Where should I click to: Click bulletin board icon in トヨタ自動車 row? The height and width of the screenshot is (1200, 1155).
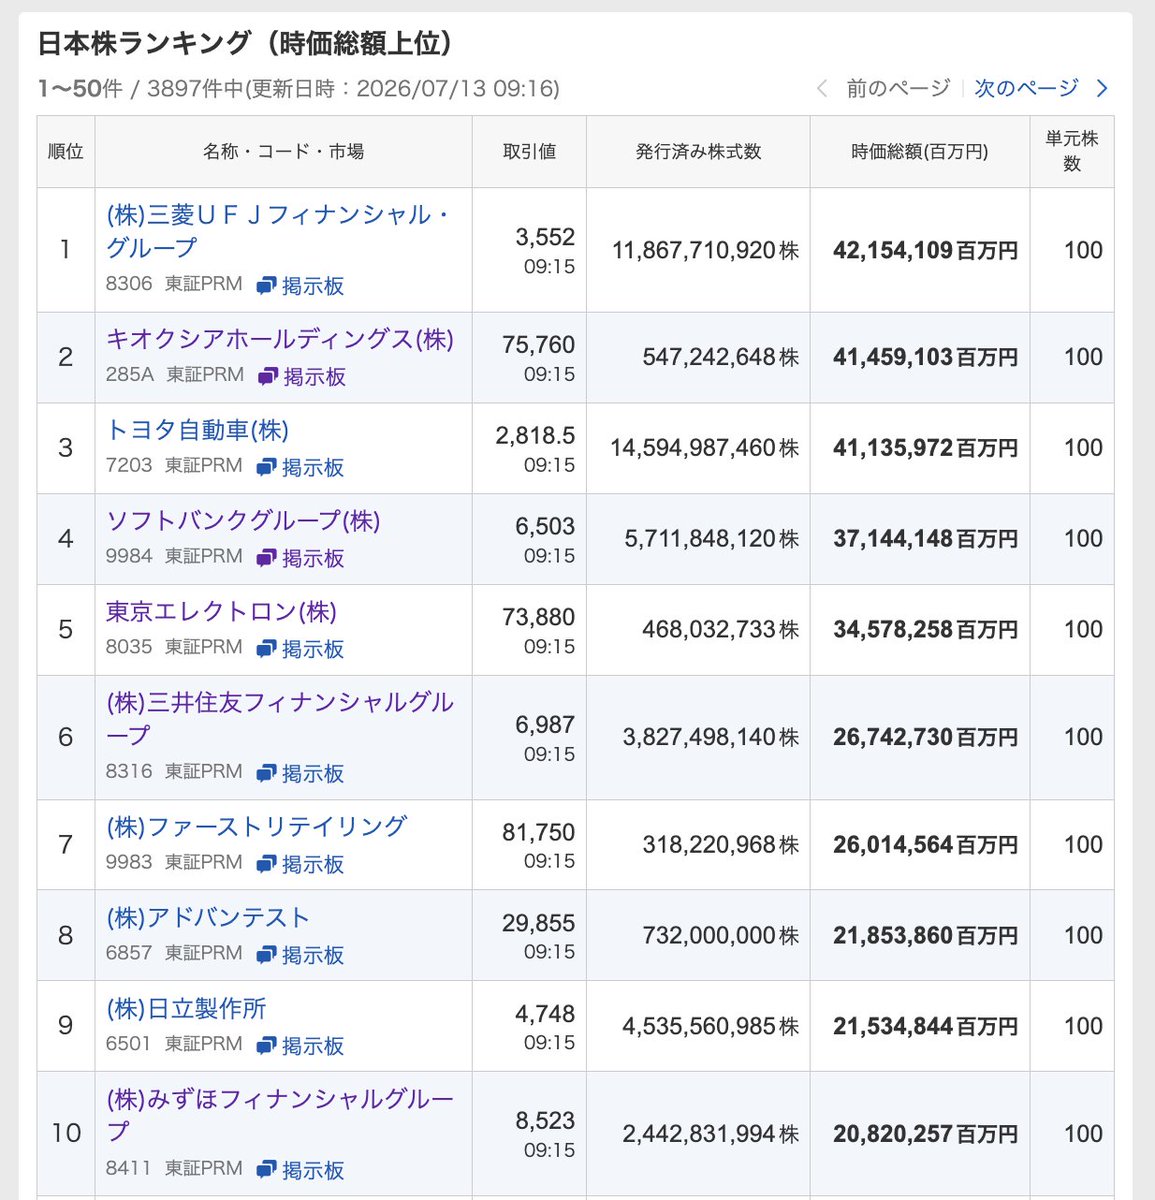point(266,468)
